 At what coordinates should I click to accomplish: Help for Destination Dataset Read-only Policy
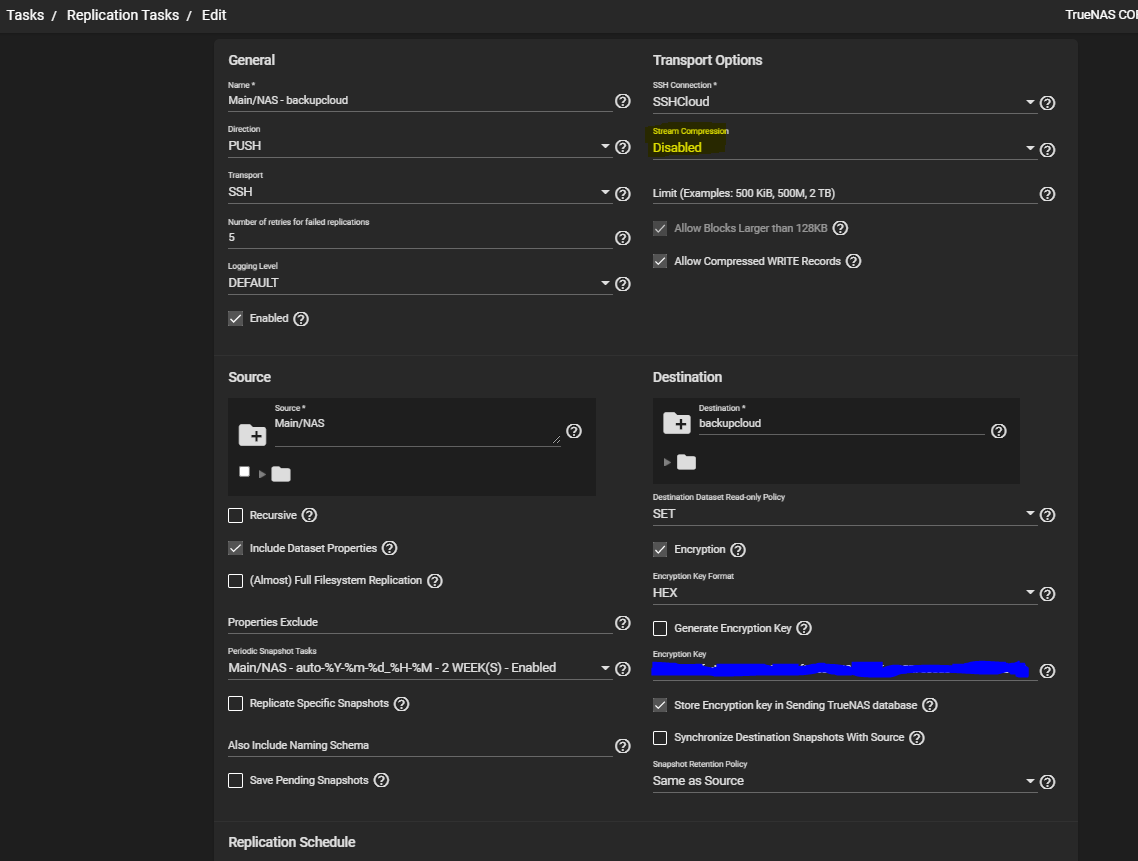pyautogui.click(x=1047, y=515)
